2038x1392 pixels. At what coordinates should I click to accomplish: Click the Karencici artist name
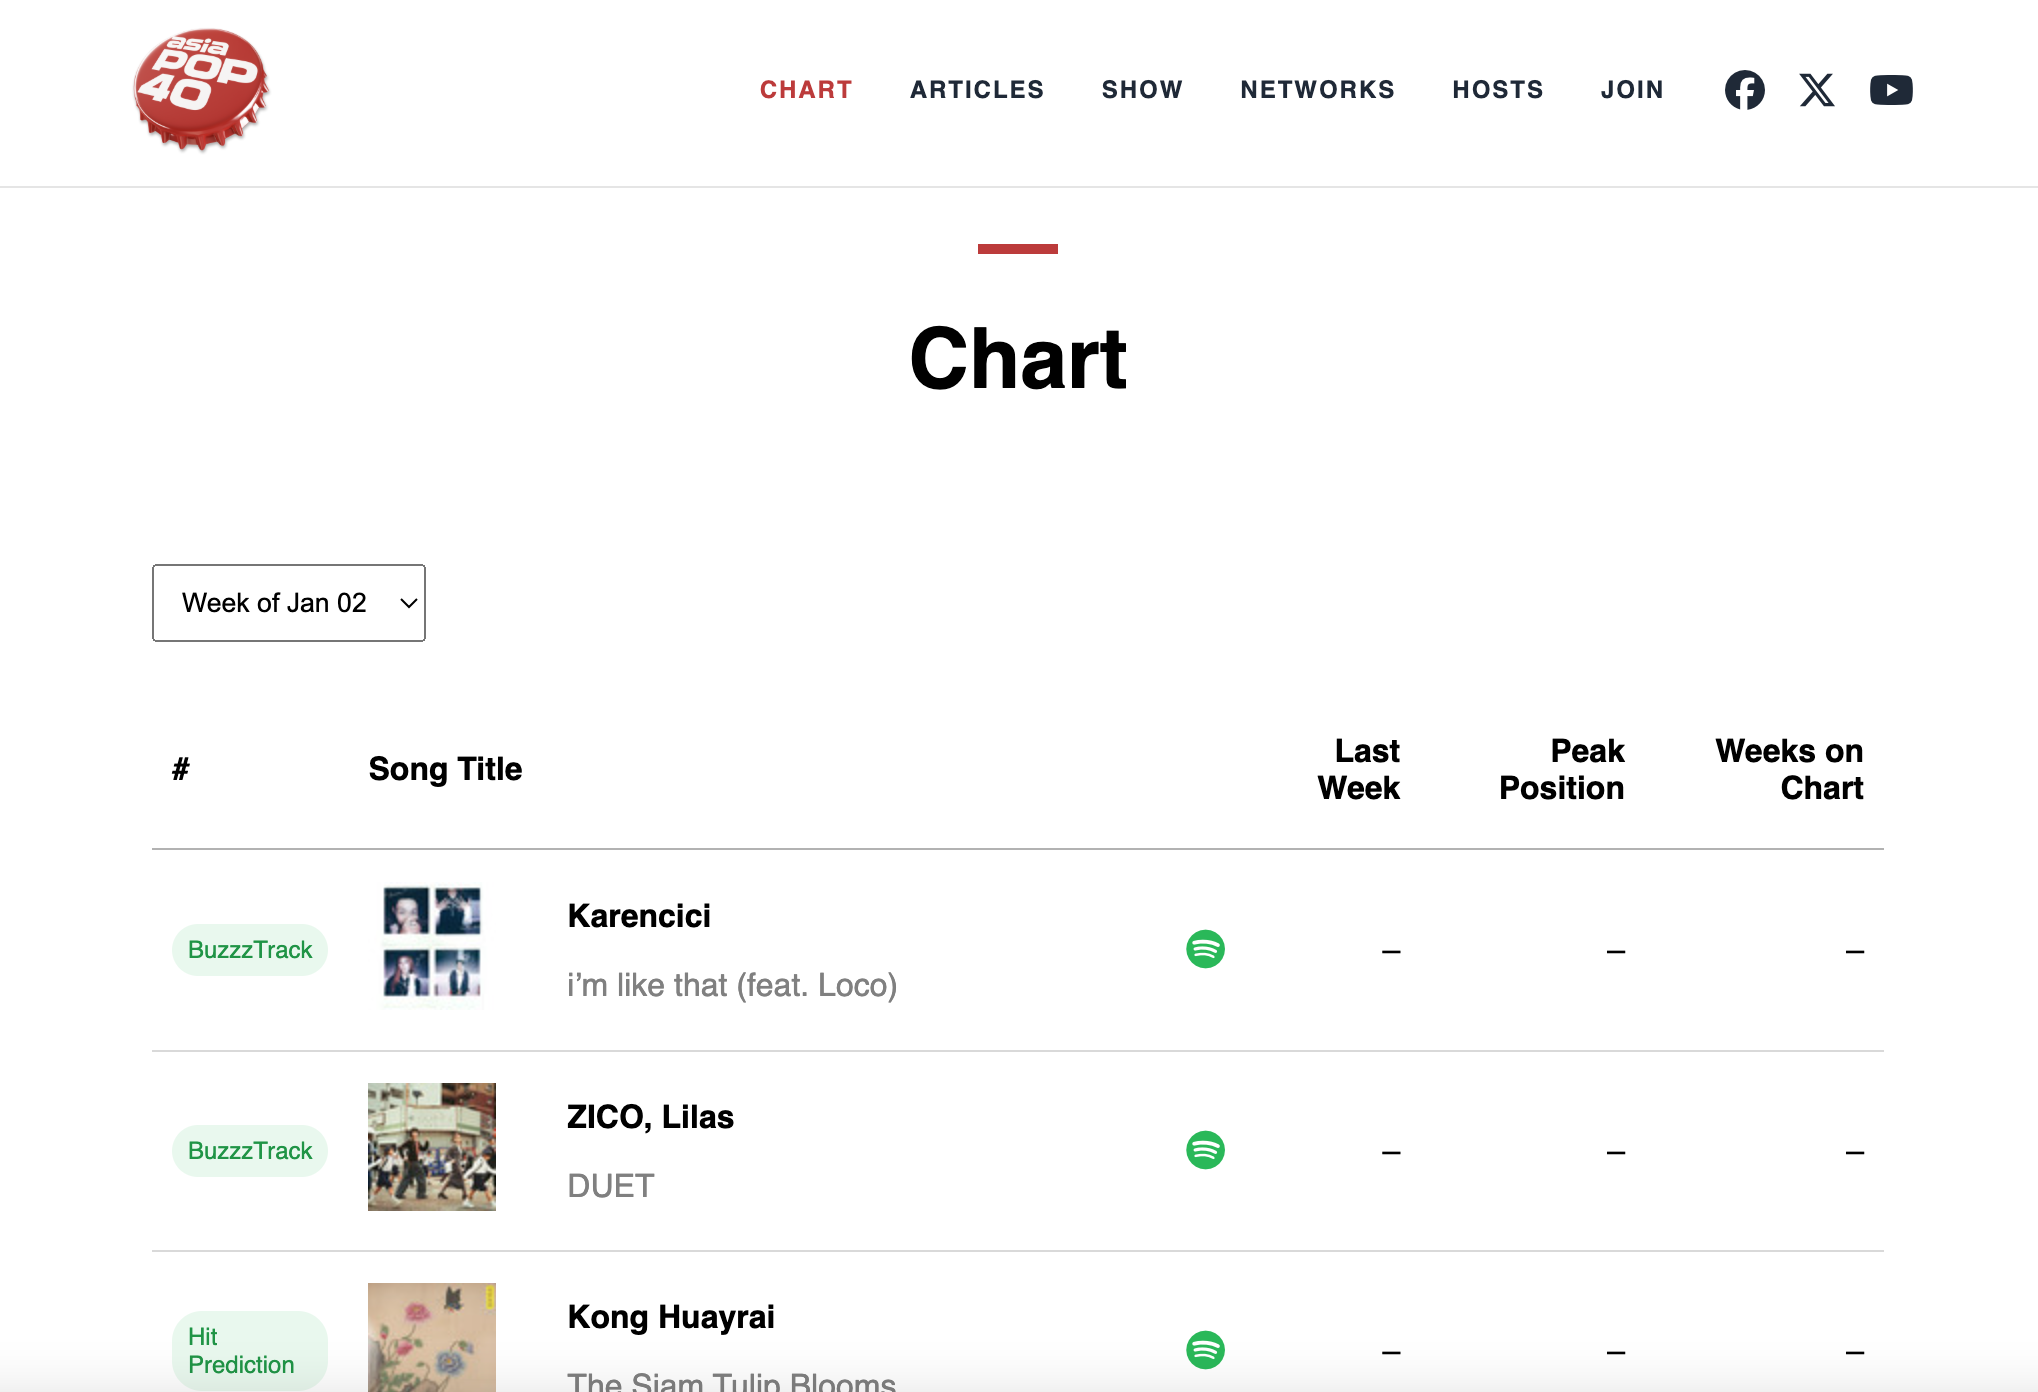[639, 916]
